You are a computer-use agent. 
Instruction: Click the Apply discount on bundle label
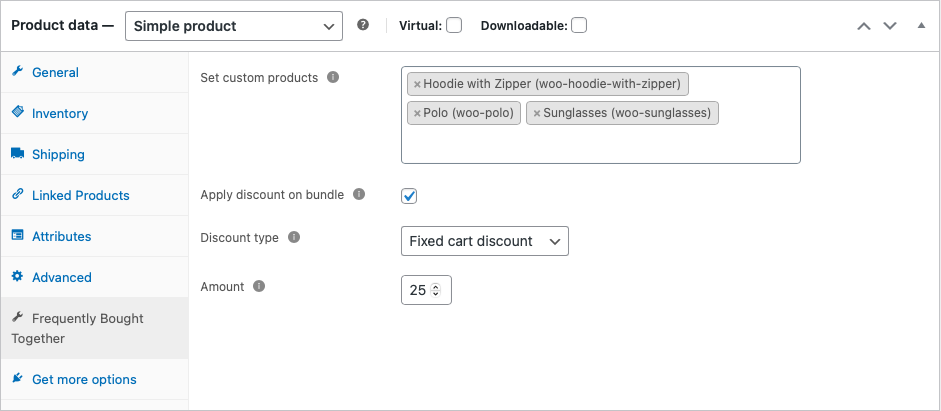(272, 195)
